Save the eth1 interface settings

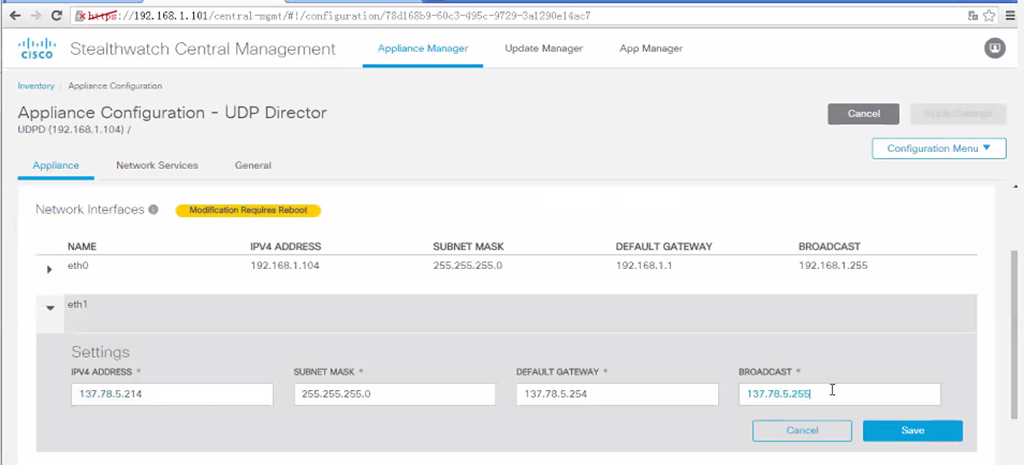pyautogui.click(x=912, y=430)
